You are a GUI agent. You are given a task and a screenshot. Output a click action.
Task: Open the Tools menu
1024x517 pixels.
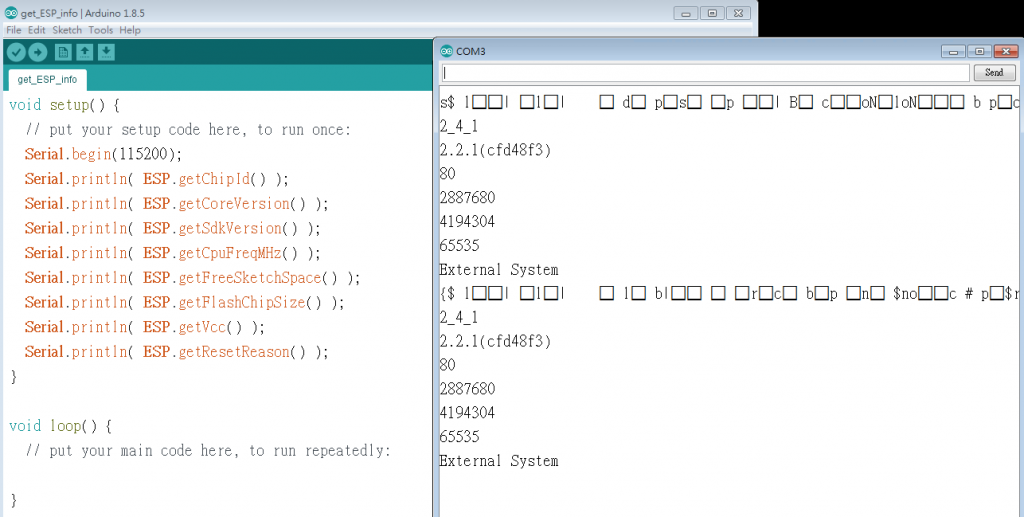click(101, 30)
